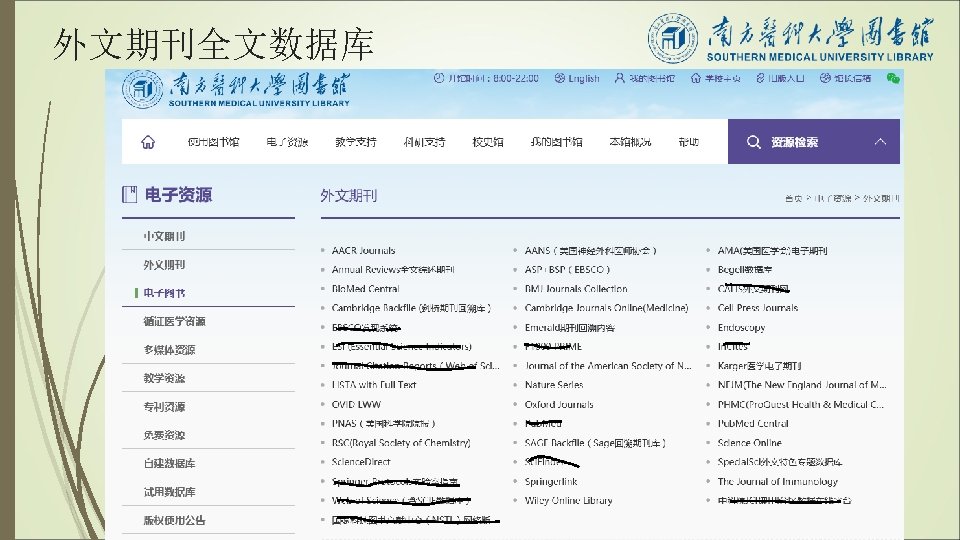
Task: Open the BMJ Journals Collection link
Action: 576,289
